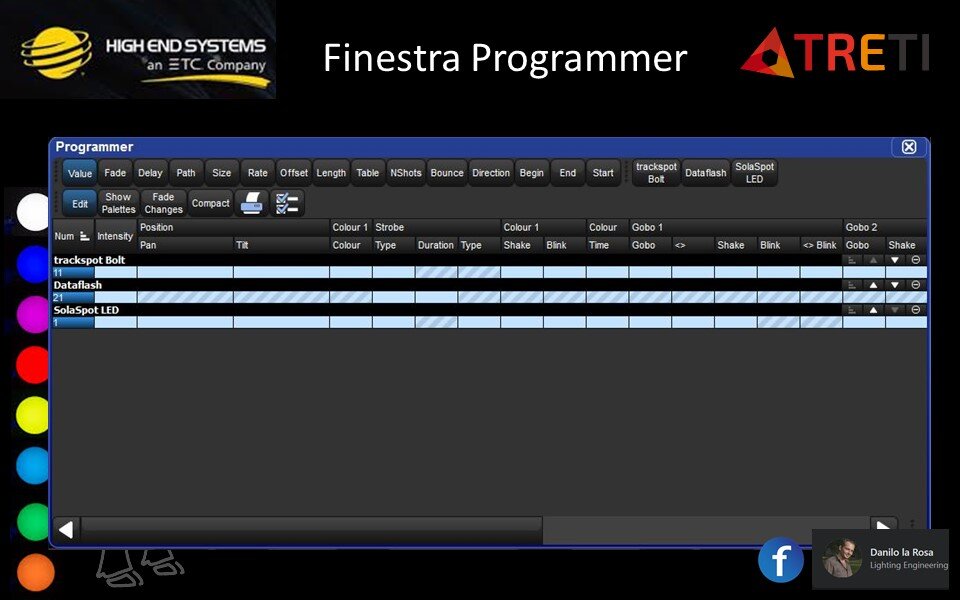Click the Show Palettes button
960x600 pixels.
(x=118, y=203)
